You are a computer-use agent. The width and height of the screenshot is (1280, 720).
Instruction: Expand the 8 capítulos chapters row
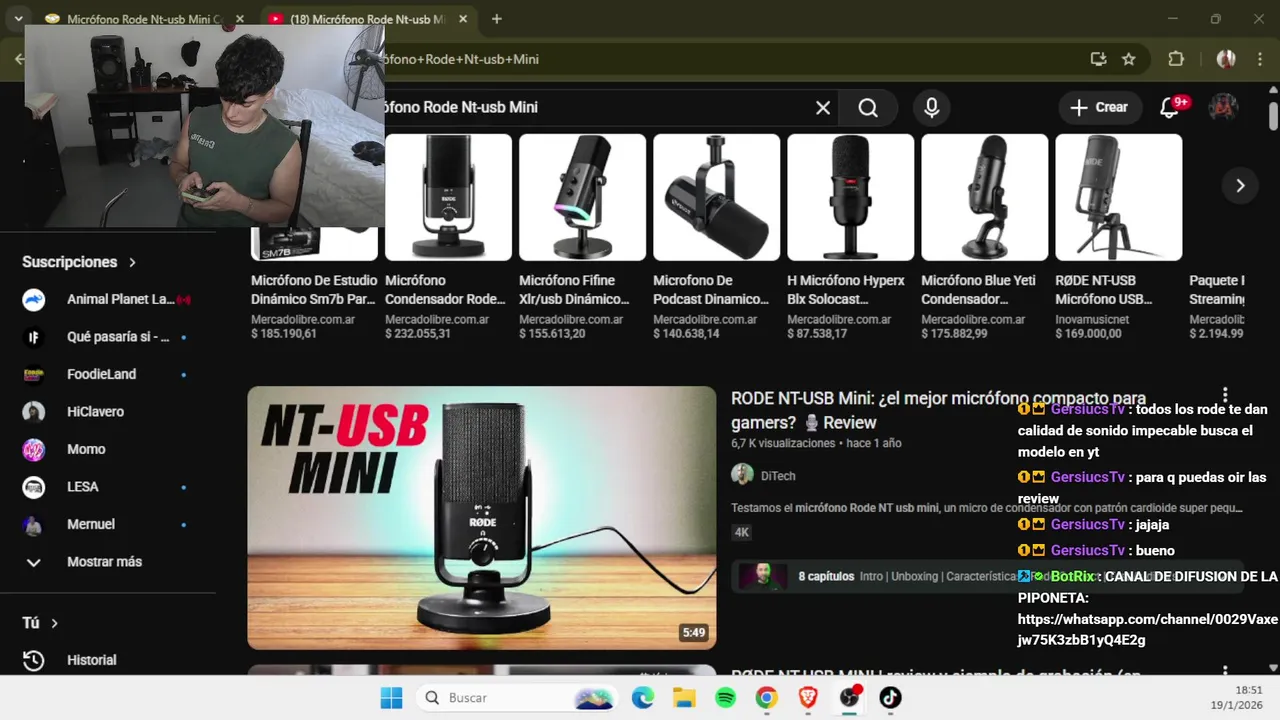point(987,576)
